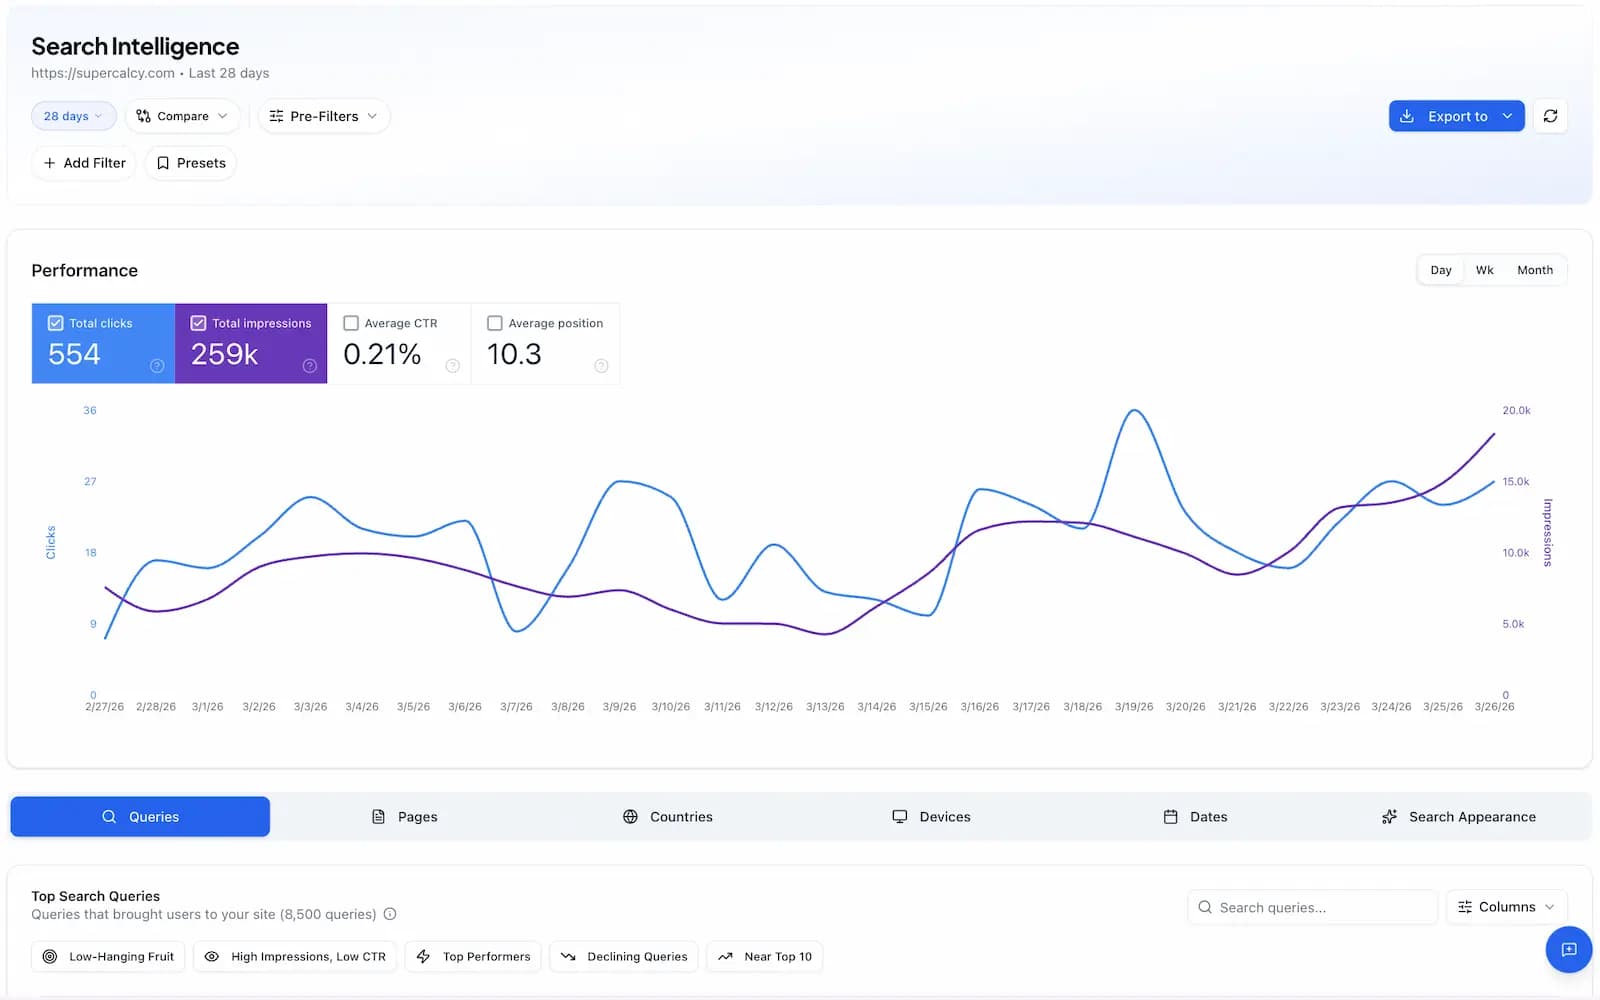Click the plus icon in Add Filter
This screenshot has width=1600, height=1000.
click(x=49, y=163)
